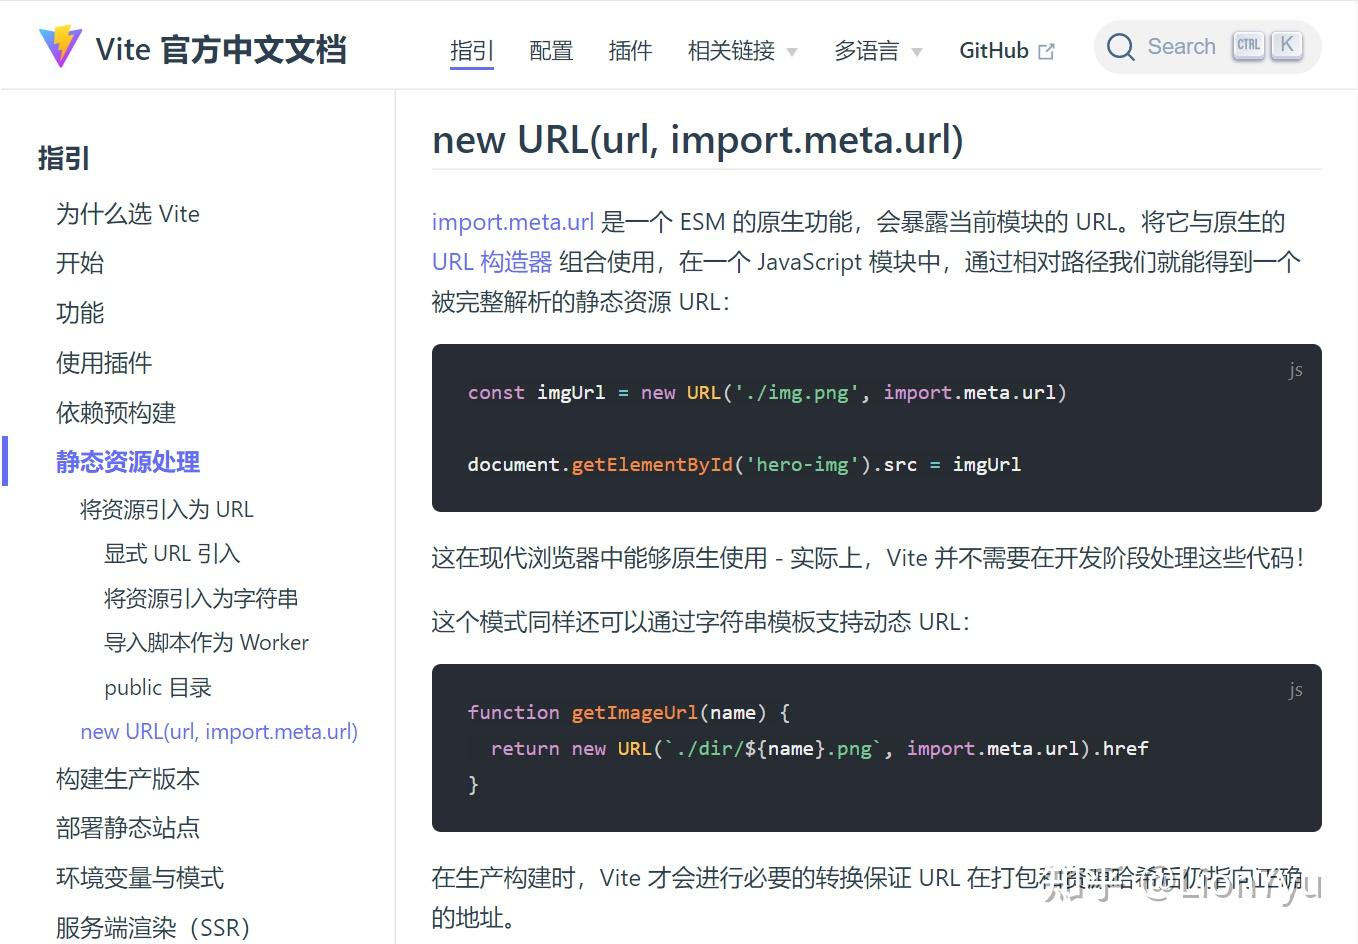Screen dimensions: 1358x944
Task: Click the paragraph starting 这个模式同样还可以
Action: pyautogui.click(x=701, y=622)
